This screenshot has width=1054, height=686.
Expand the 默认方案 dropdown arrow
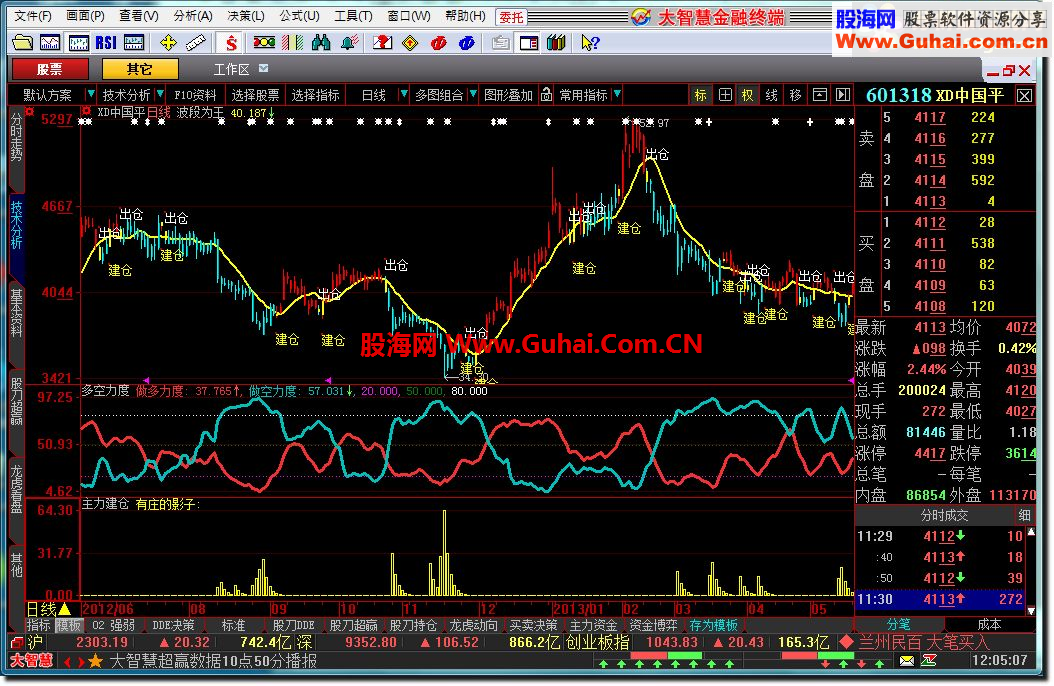click(x=91, y=94)
